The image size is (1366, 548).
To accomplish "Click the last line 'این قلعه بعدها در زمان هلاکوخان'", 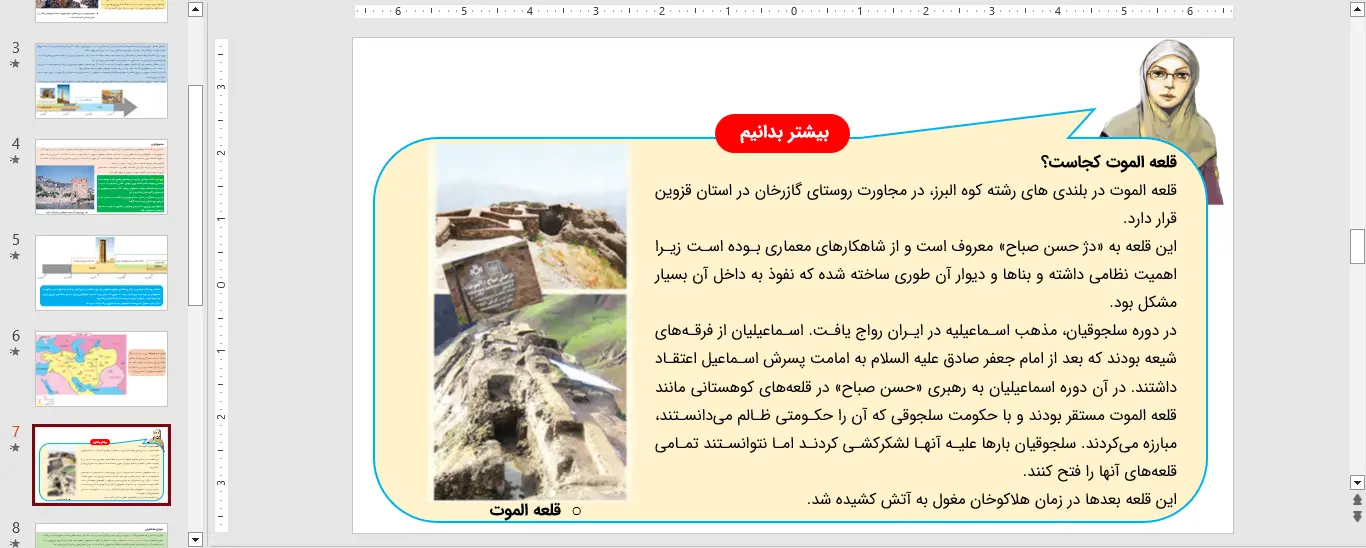I will pos(992,498).
